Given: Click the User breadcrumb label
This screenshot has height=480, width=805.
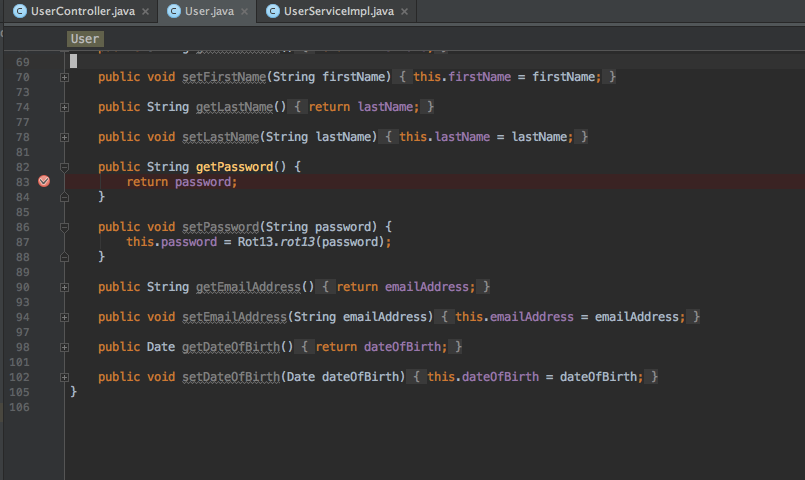Looking at the screenshot, I should pos(85,39).
